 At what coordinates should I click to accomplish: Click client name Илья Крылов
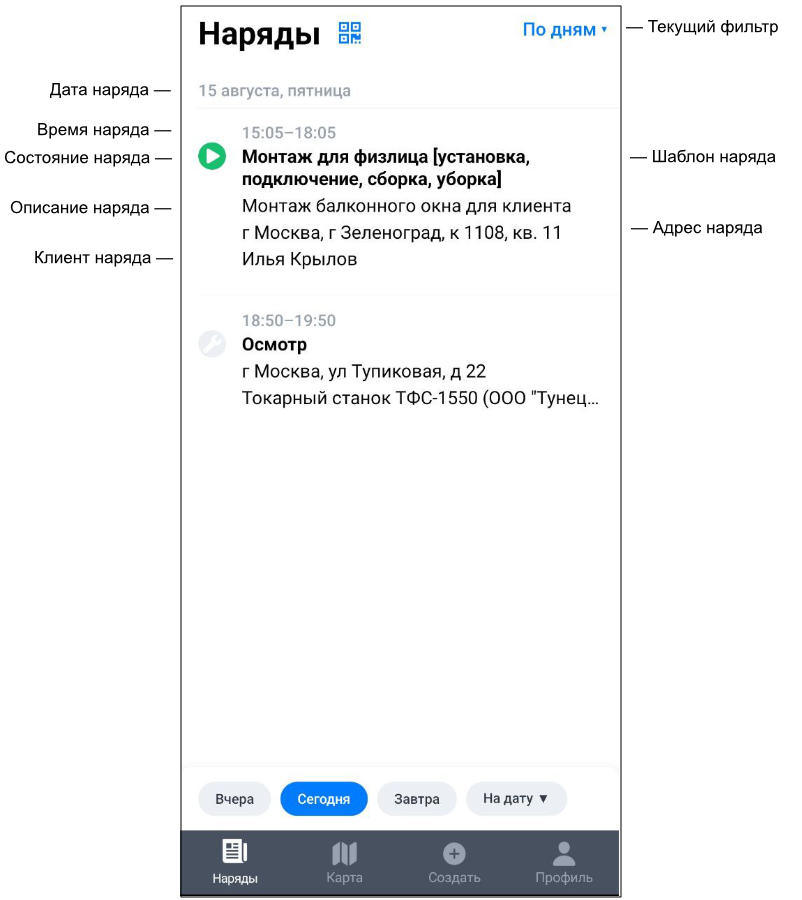[x=299, y=259]
